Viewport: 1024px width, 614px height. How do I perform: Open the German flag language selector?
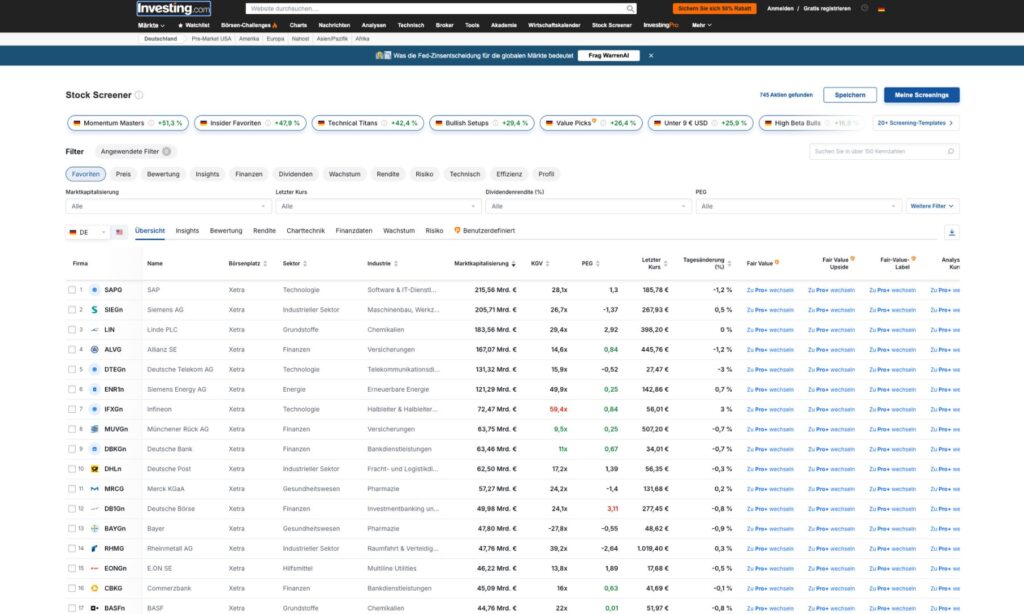tap(881, 8)
